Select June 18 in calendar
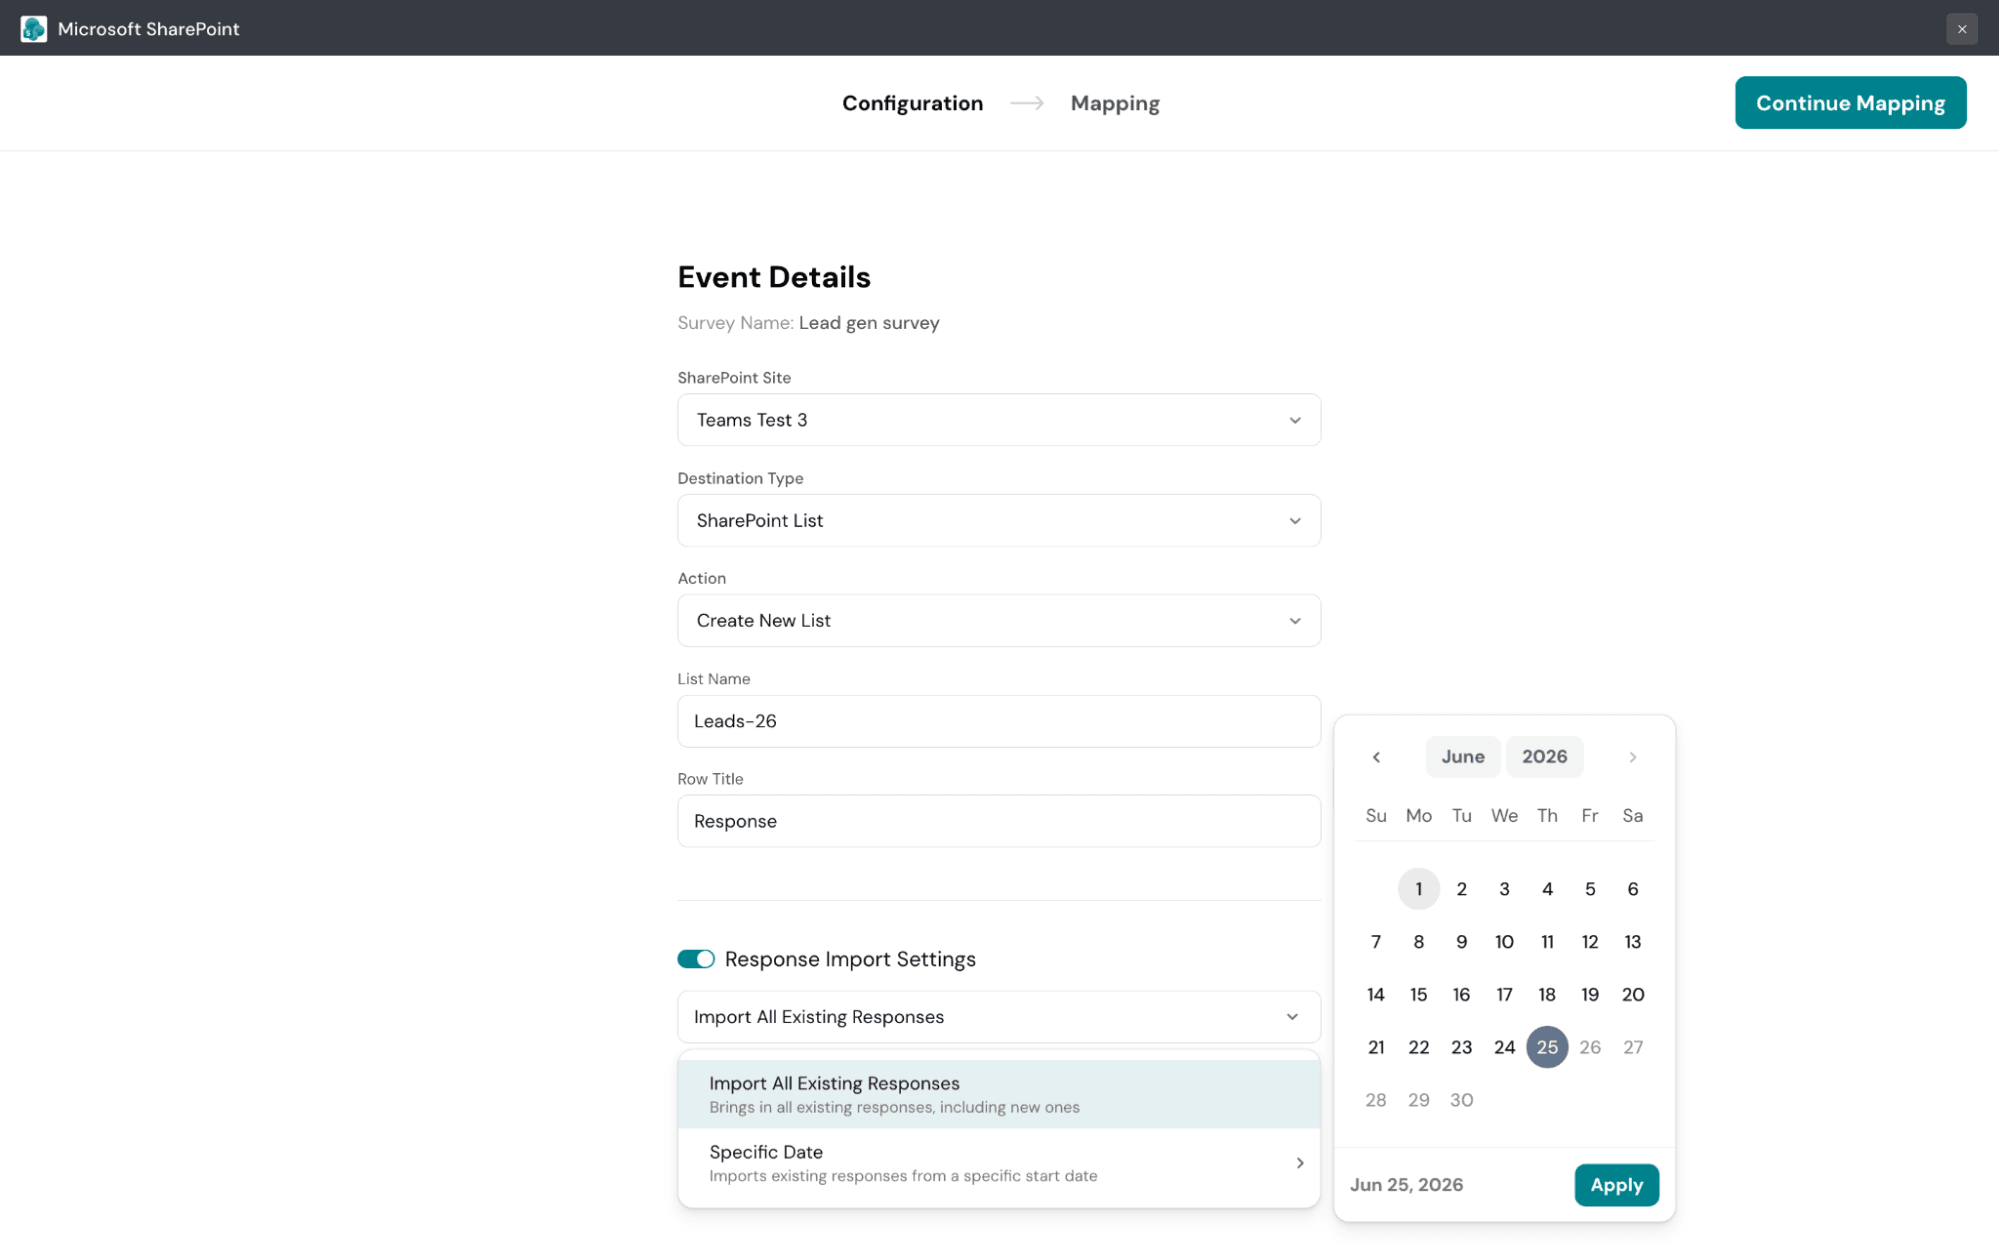 [1547, 994]
